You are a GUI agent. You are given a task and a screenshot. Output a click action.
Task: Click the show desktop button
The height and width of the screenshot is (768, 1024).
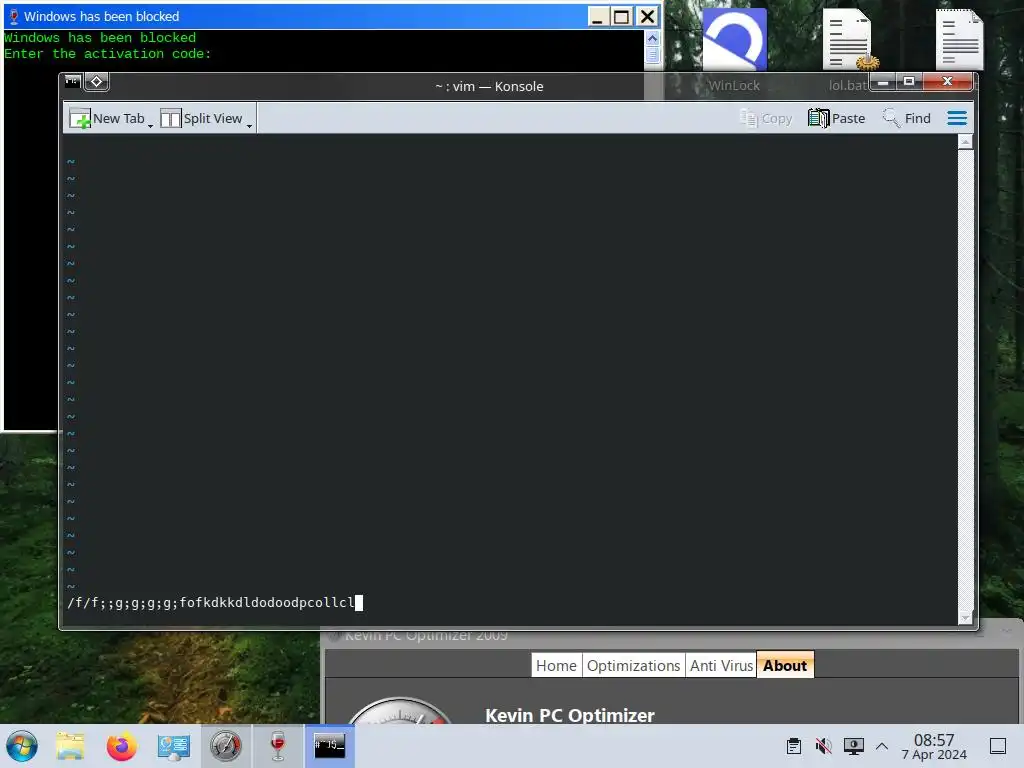(998, 746)
